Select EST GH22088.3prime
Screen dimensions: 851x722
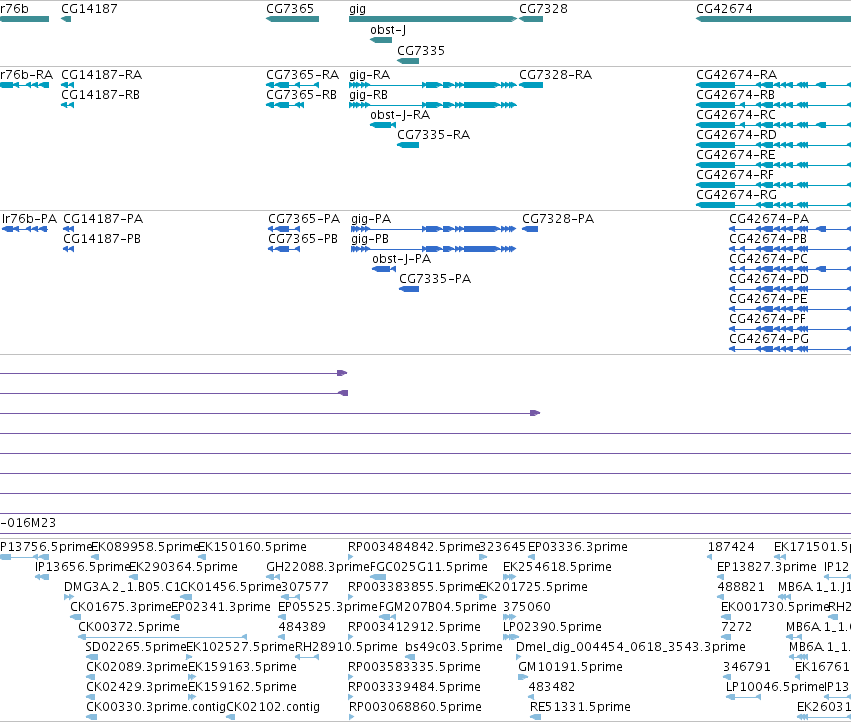pyautogui.click(x=318, y=567)
